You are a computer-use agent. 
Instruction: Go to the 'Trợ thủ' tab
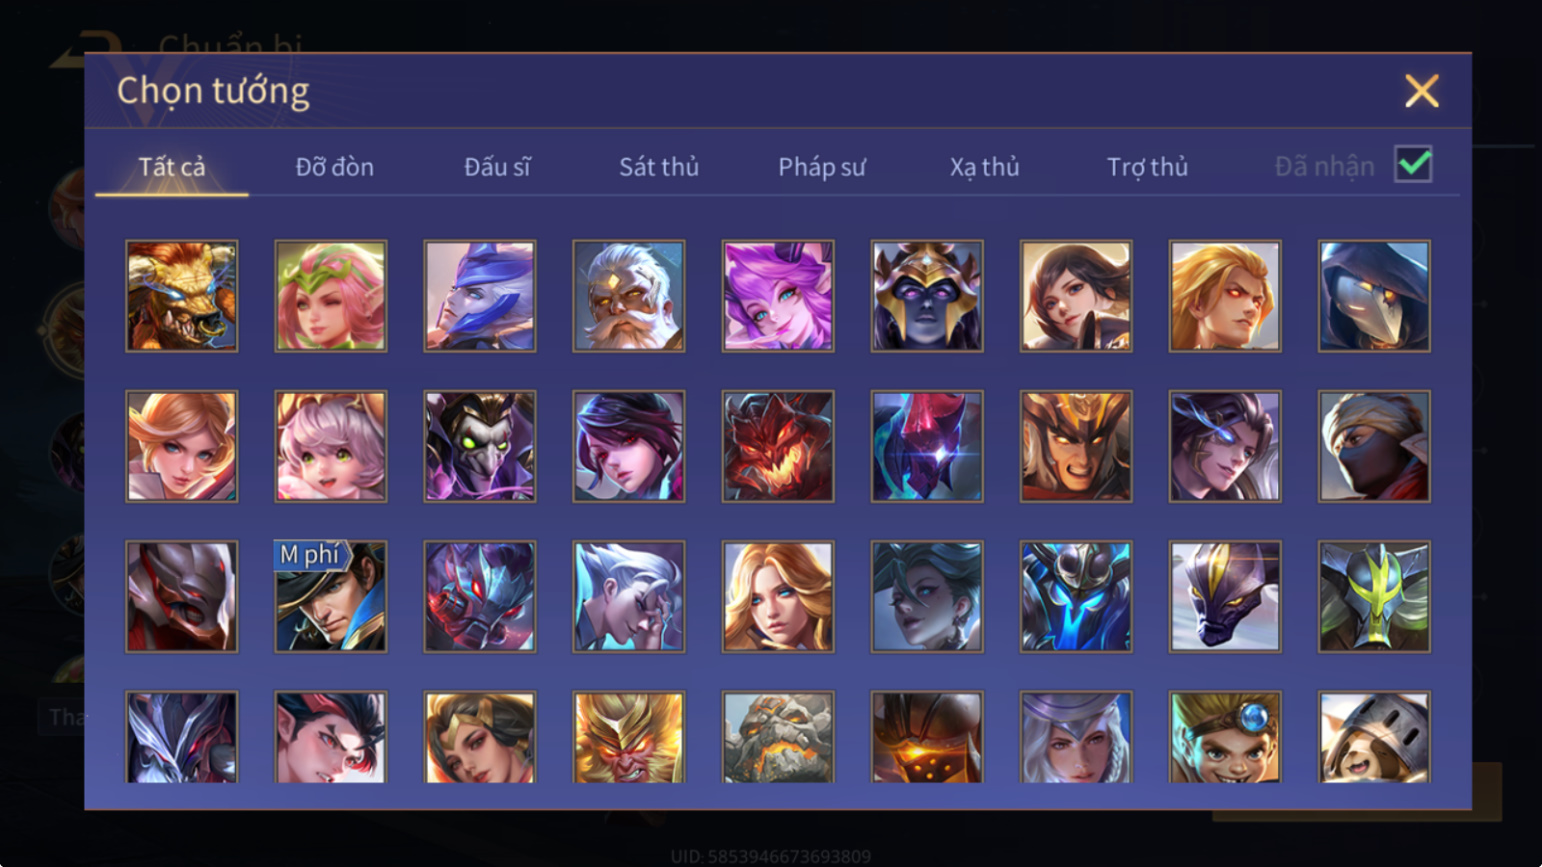(x=1147, y=167)
